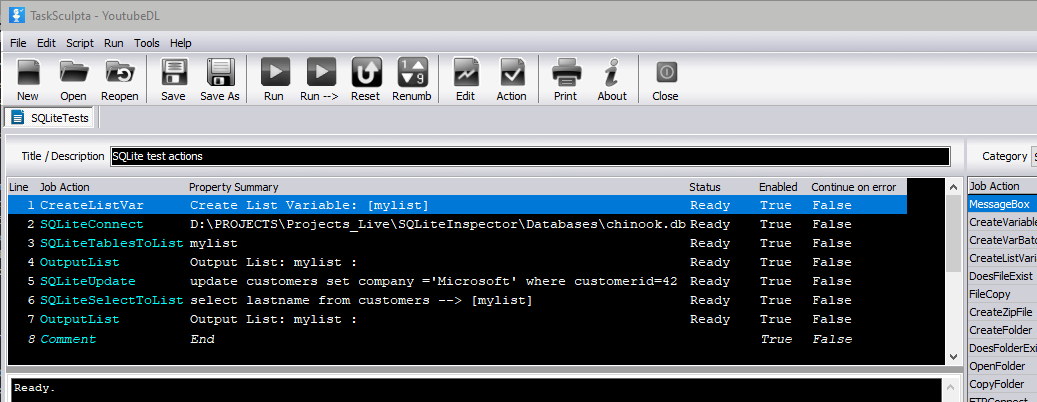Click the Save As toolbar icon
This screenshot has width=1037, height=402.
coord(220,72)
